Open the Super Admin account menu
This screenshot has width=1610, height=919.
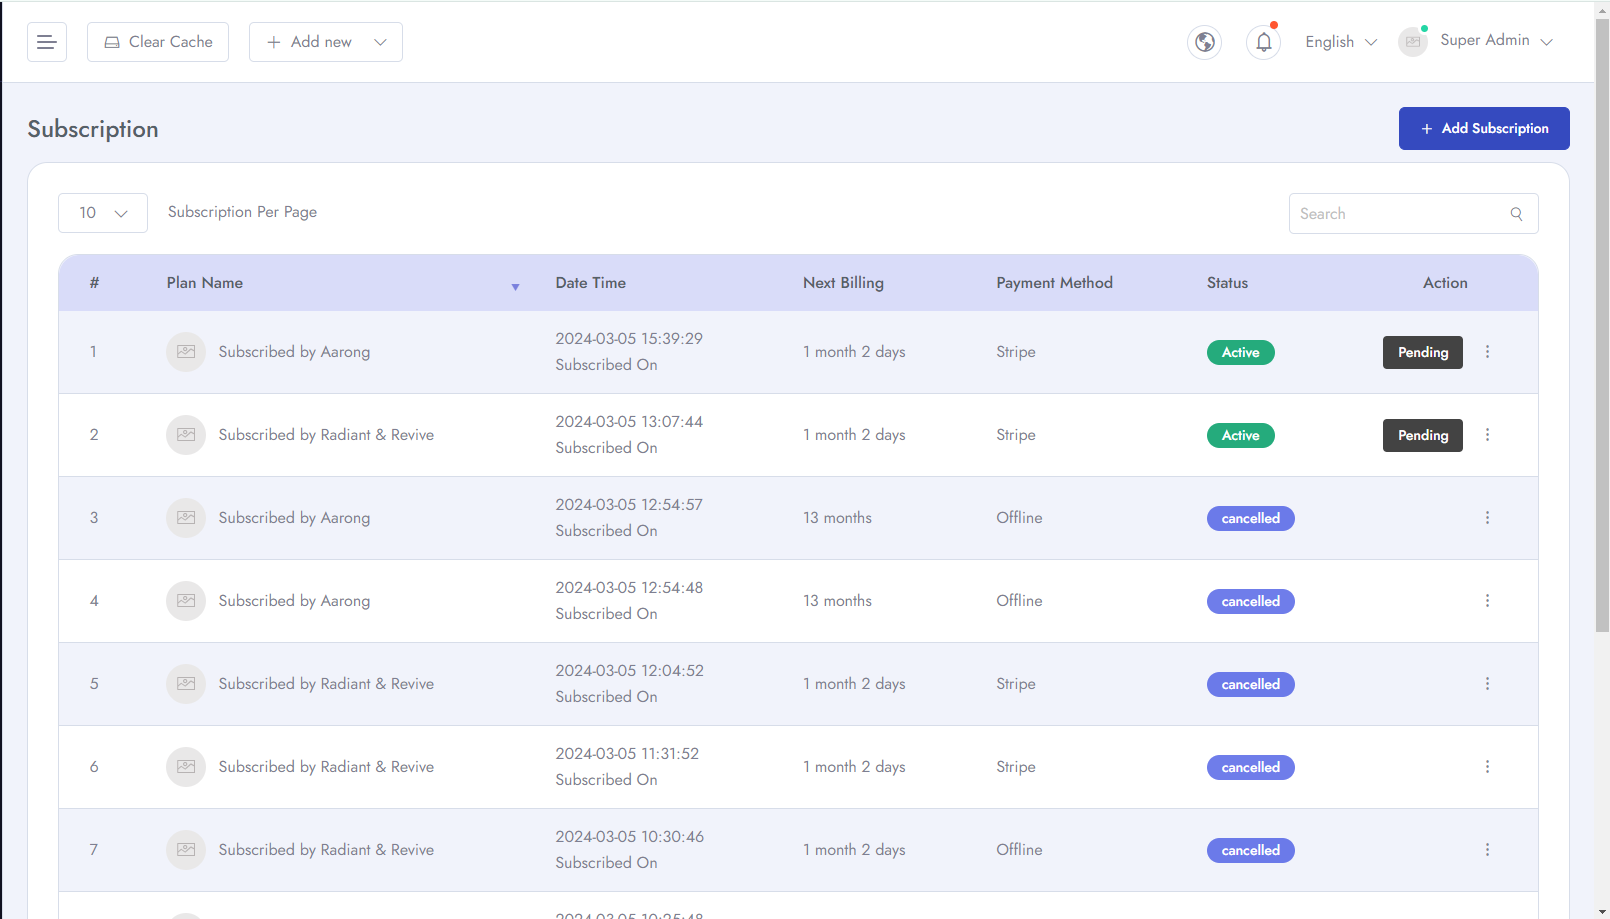click(x=1496, y=40)
